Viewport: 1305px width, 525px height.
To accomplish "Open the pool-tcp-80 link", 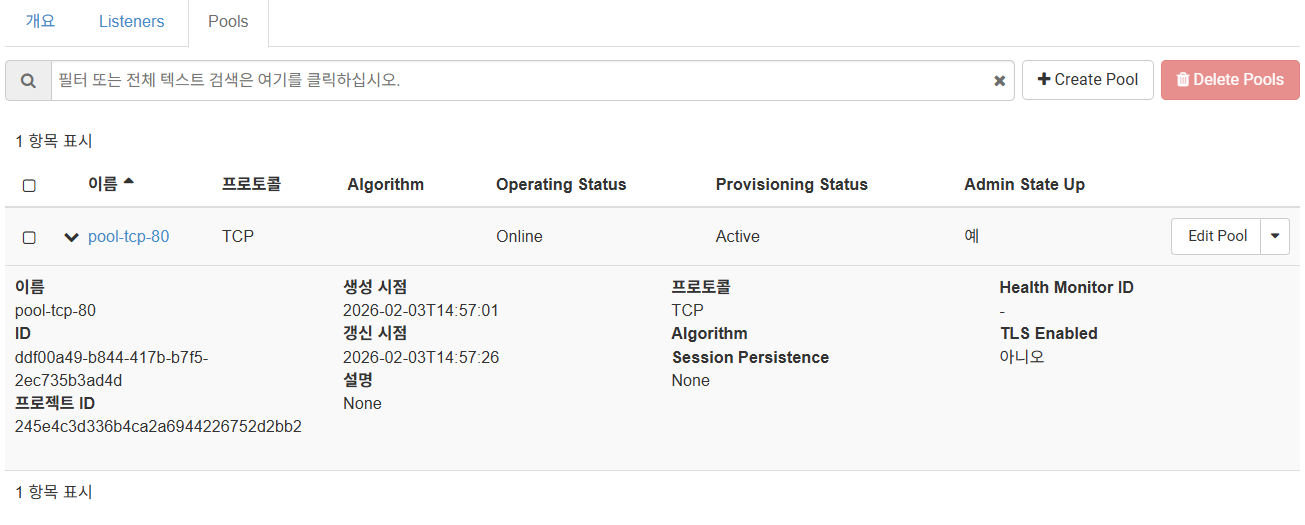I will coord(129,237).
